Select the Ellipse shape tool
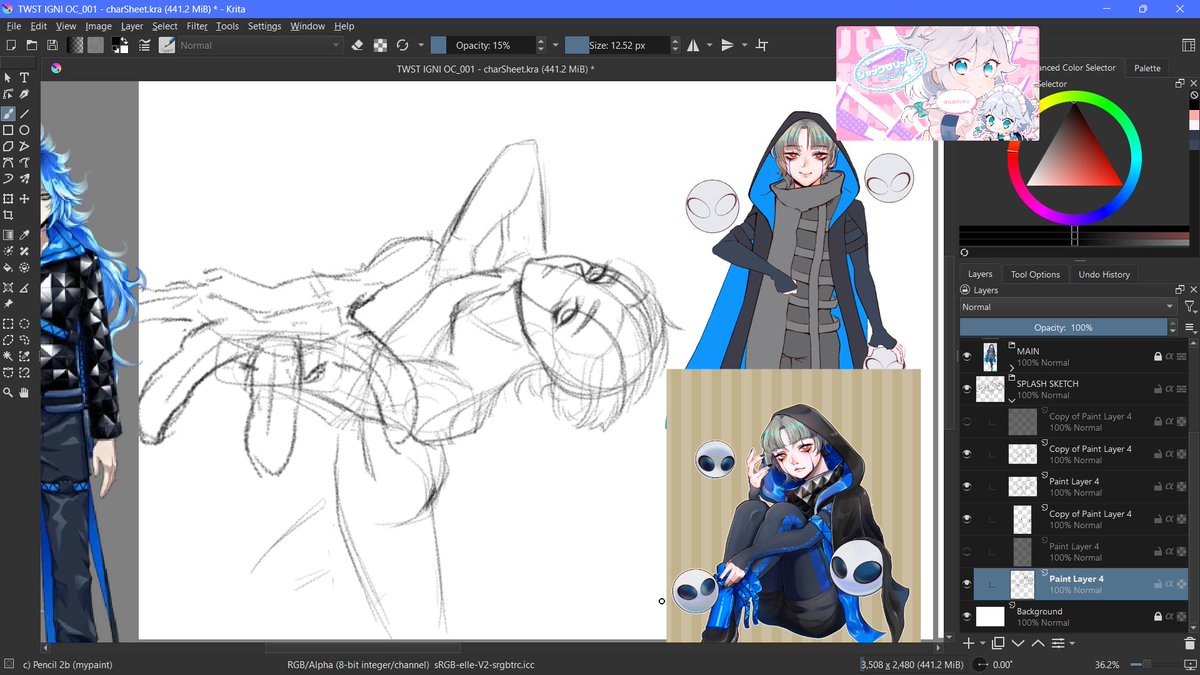The height and width of the screenshot is (675, 1200). point(25,130)
